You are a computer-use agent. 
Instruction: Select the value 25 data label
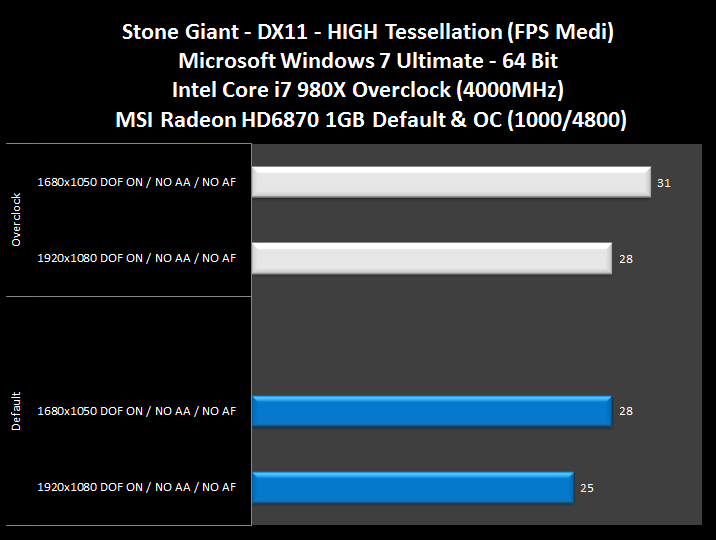coord(587,487)
